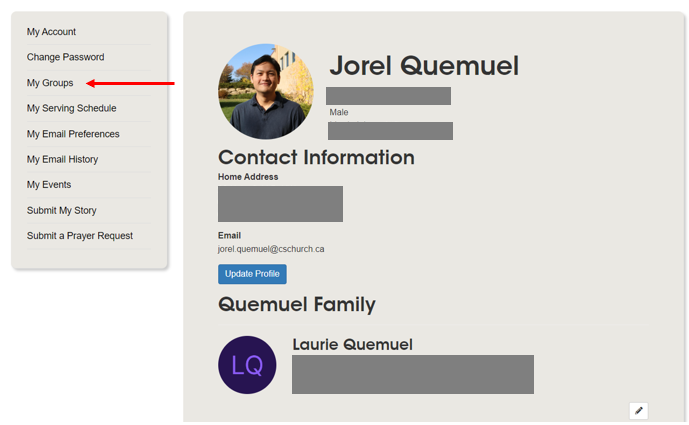Screen dimensions: 689x425
Task: Go to My Groups
Action: click(x=50, y=83)
